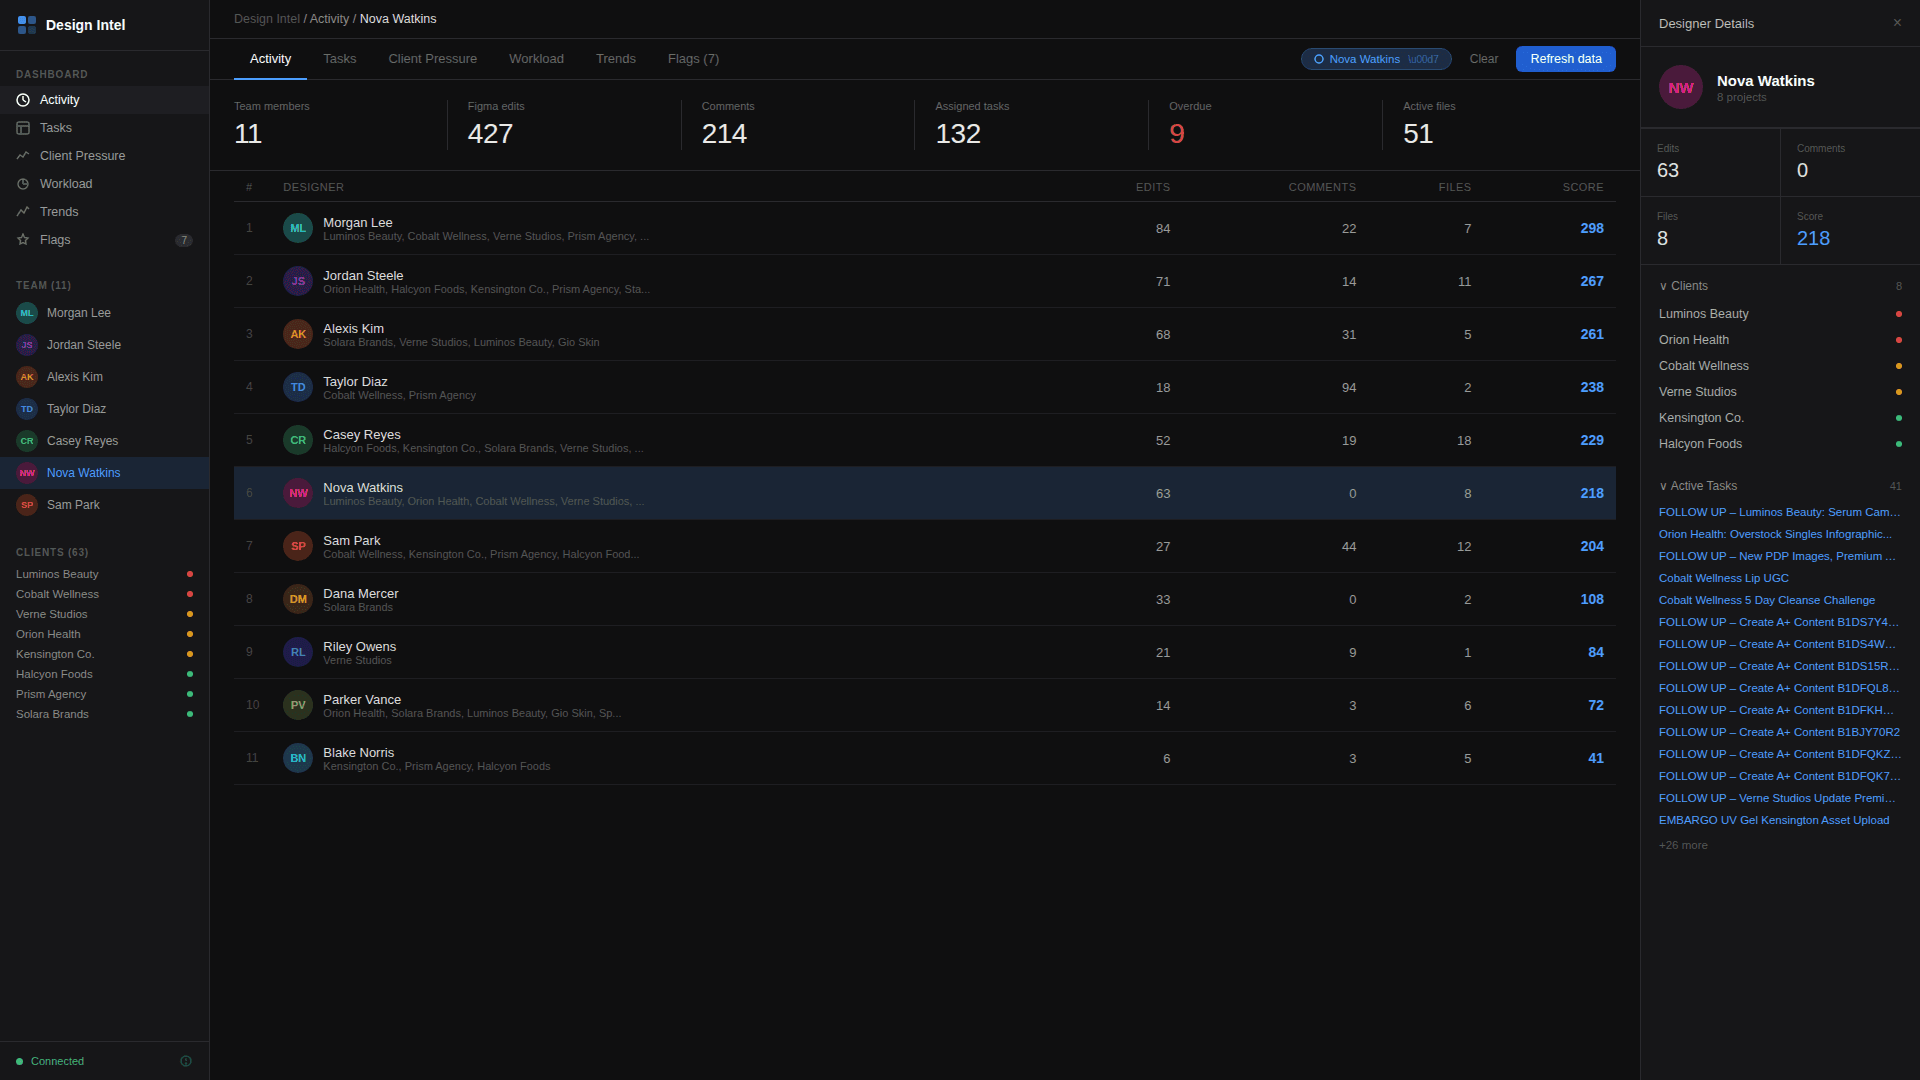Click the Clear filter link
1920x1080 pixels.
(x=1483, y=59)
